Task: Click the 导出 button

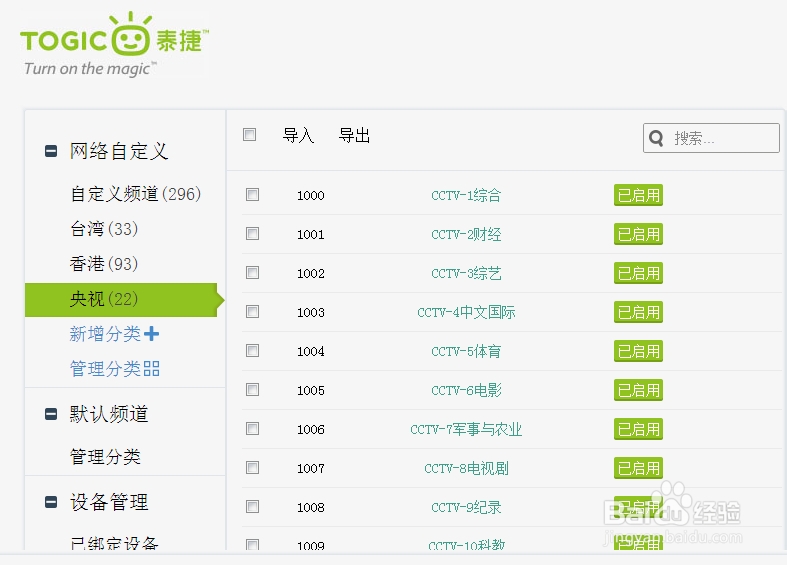Action: coord(354,135)
